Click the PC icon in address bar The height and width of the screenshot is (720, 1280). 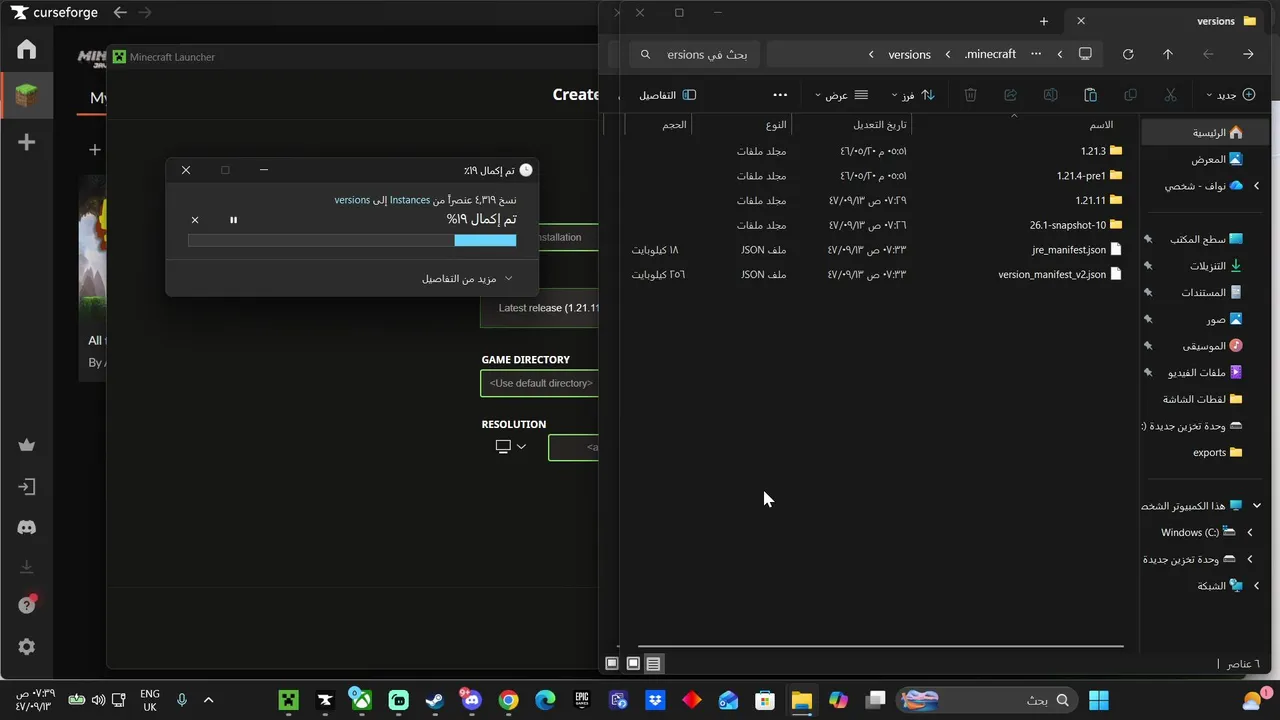pyautogui.click(x=1085, y=54)
